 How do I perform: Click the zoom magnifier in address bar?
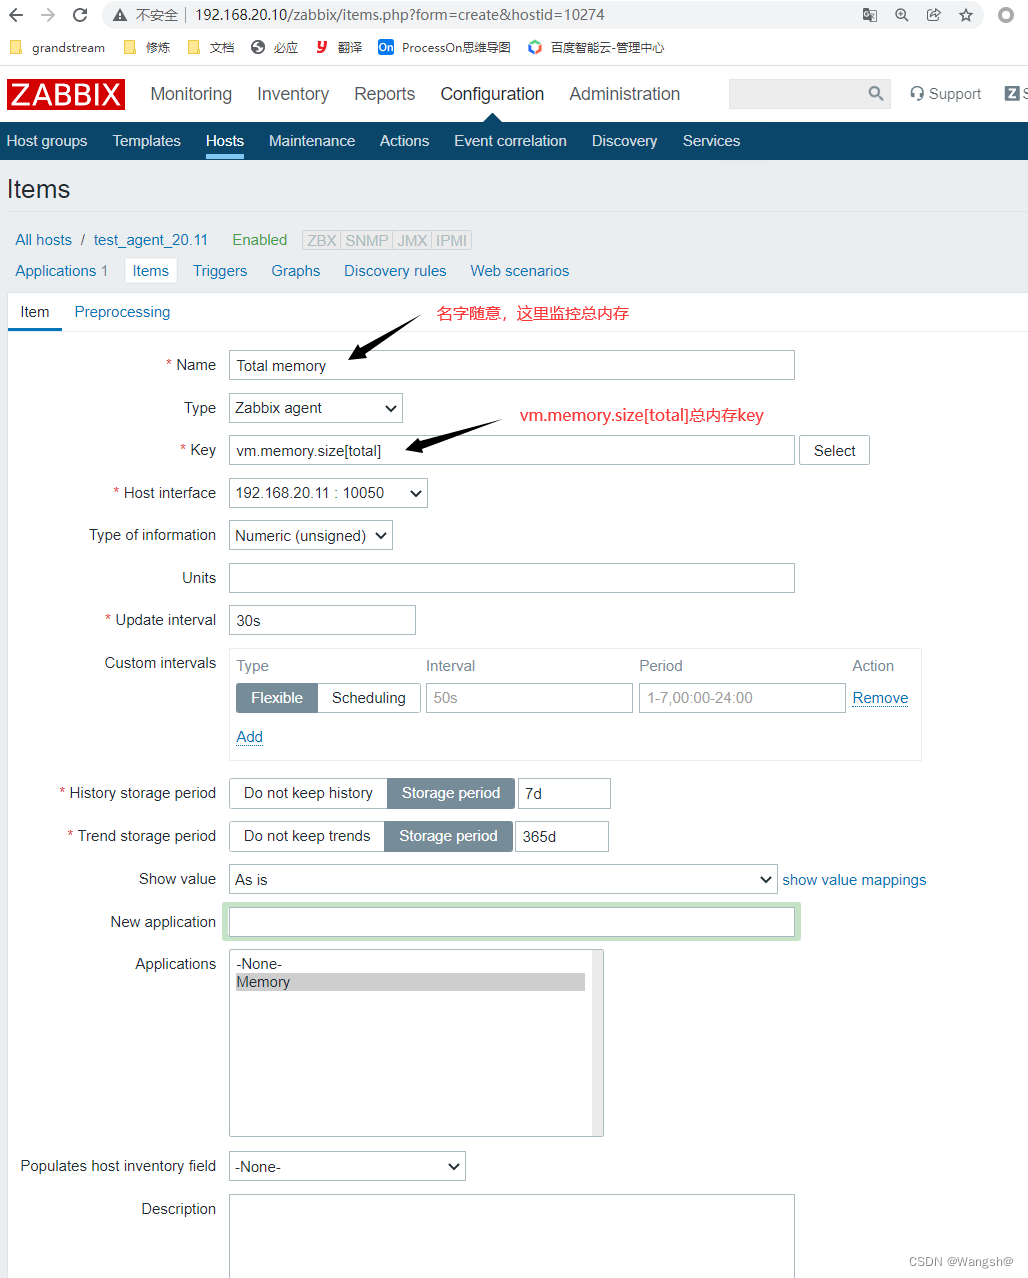[902, 15]
